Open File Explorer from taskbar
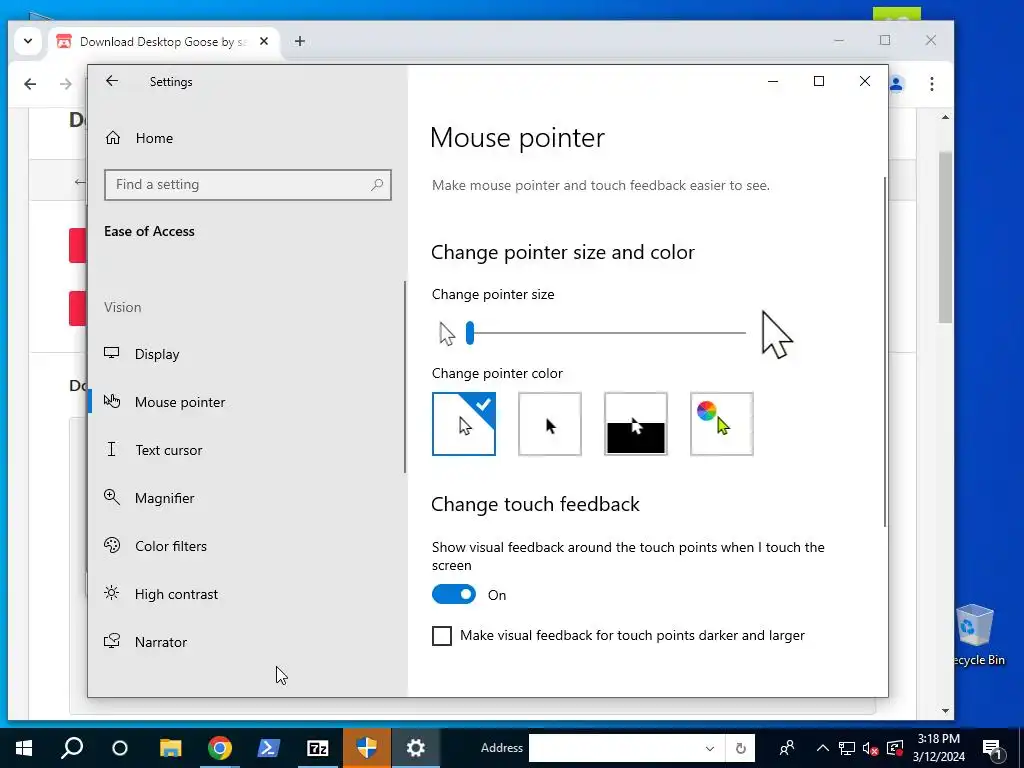This screenshot has height=768, width=1024. (x=170, y=748)
